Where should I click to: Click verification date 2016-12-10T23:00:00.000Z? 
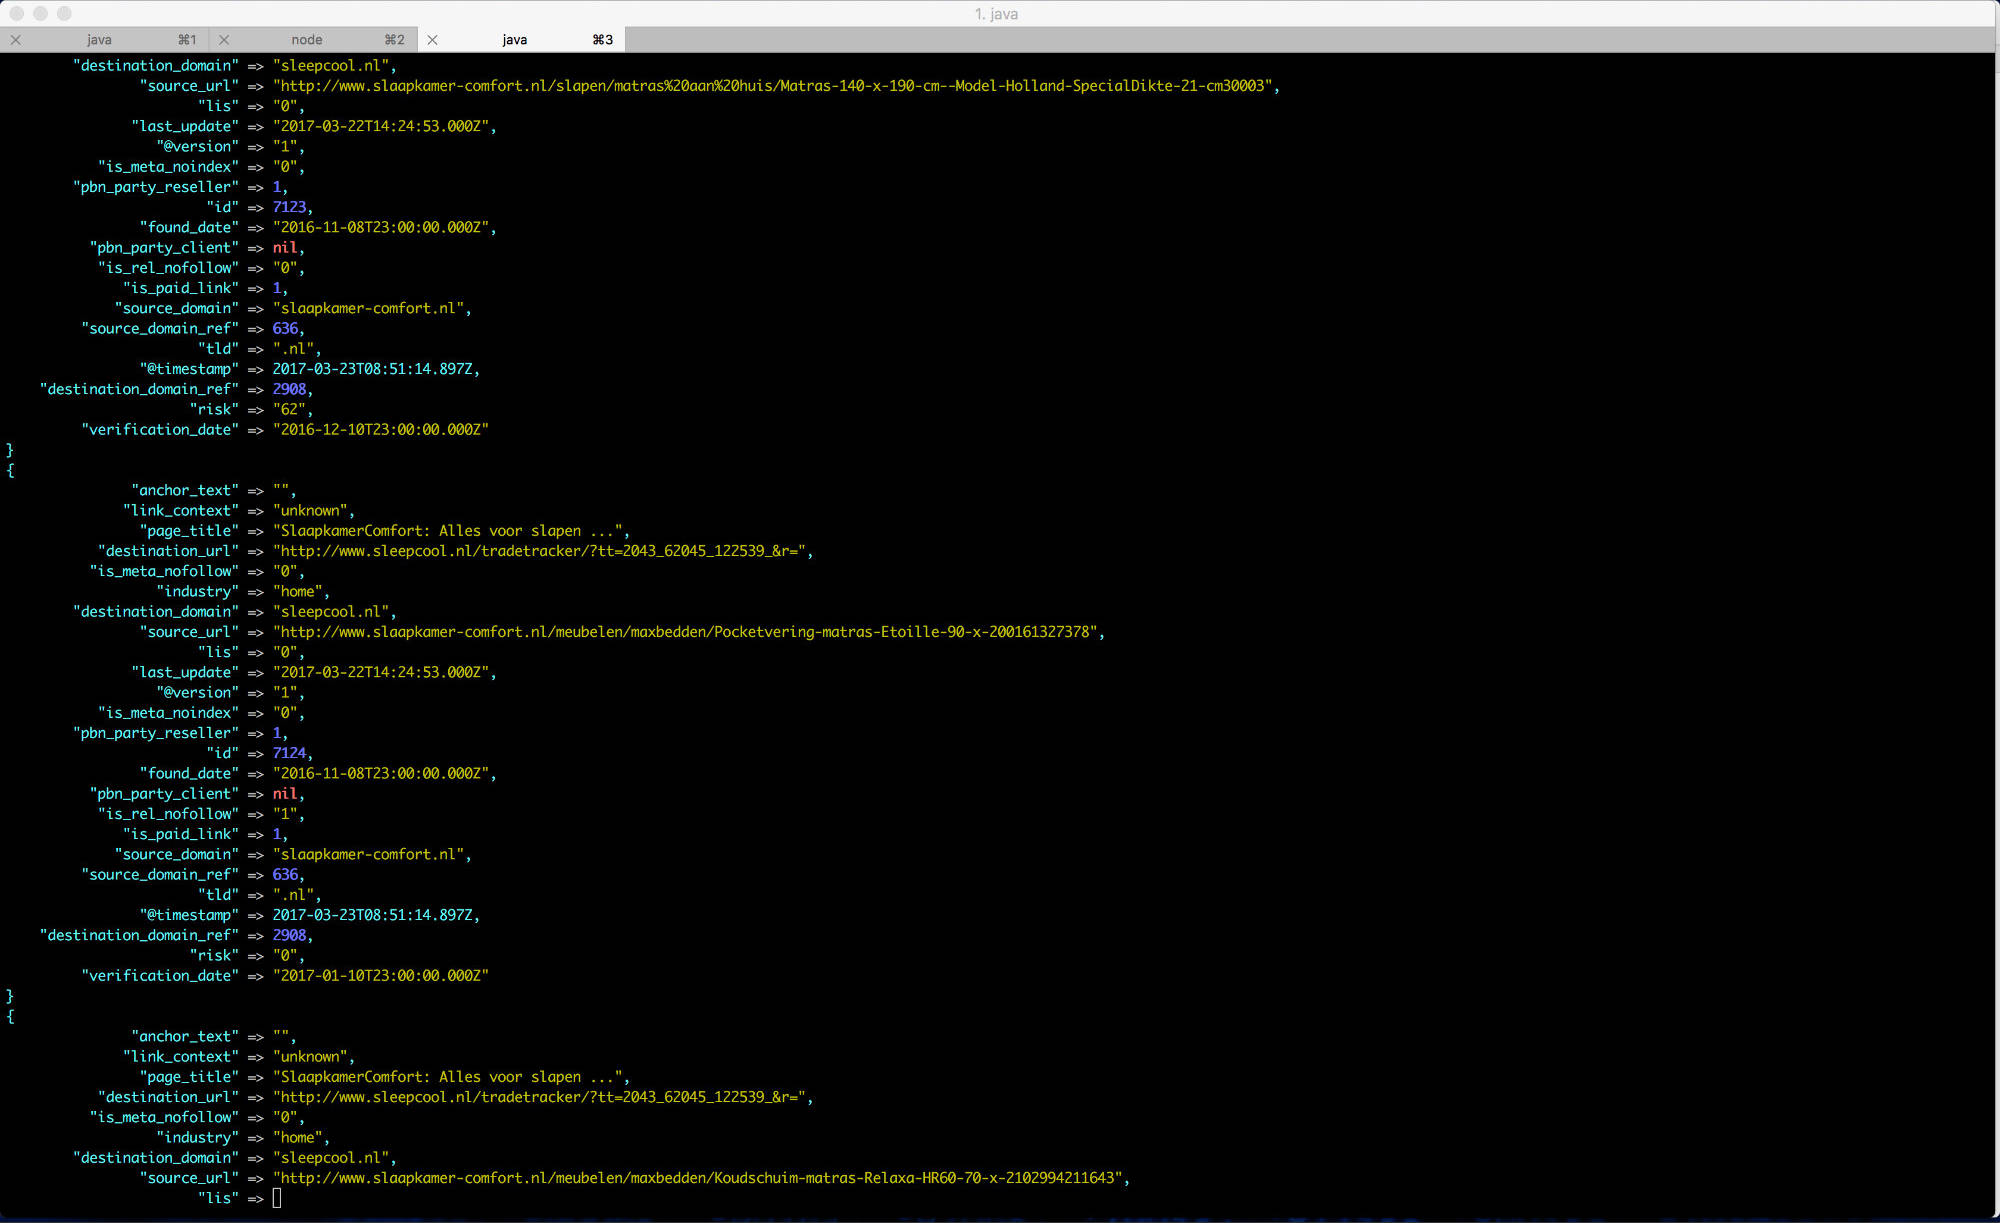coord(381,429)
